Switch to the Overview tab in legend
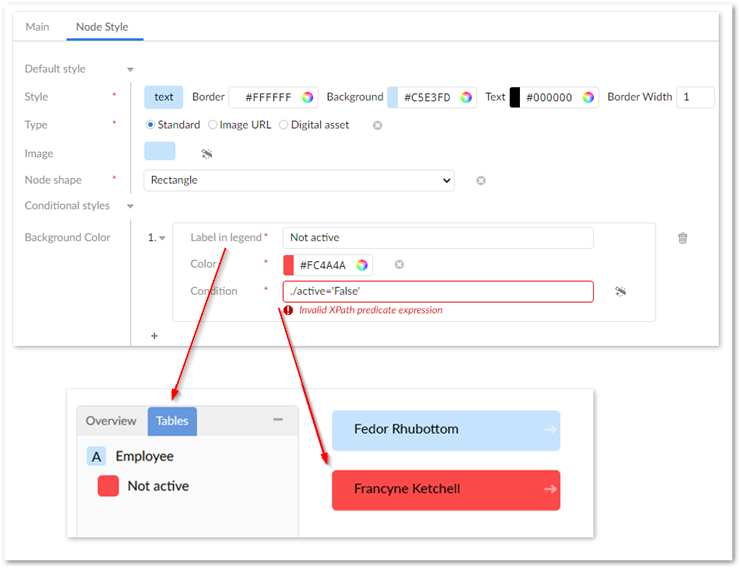This screenshot has width=740, height=568. click(111, 421)
